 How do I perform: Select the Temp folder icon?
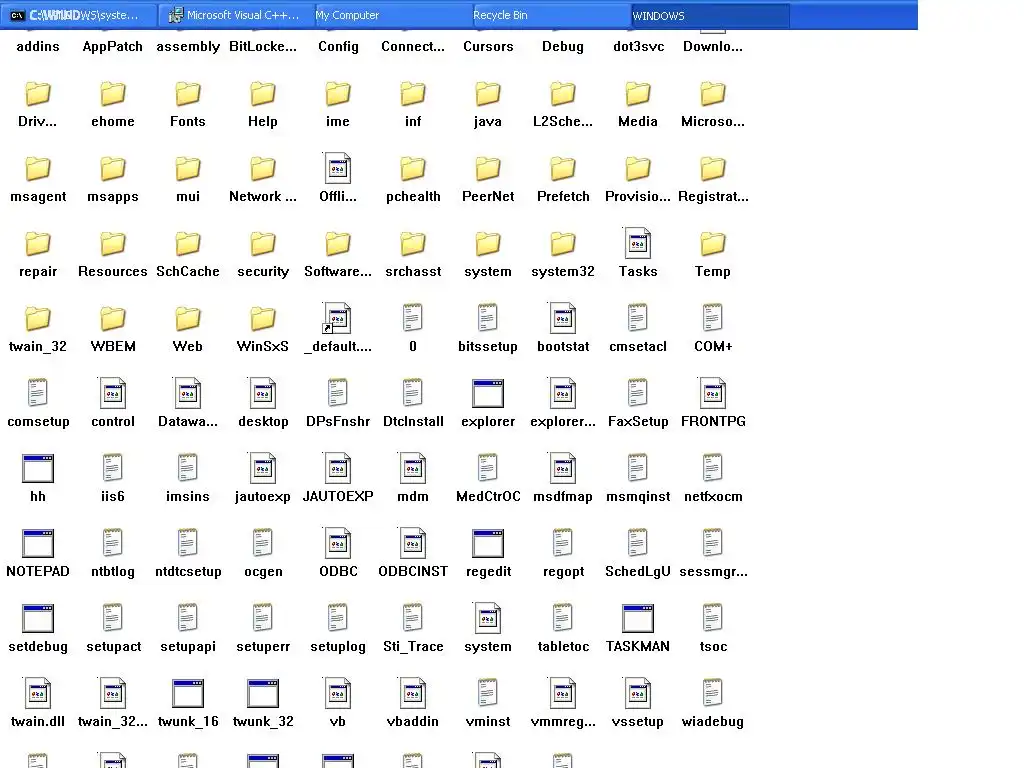point(712,244)
